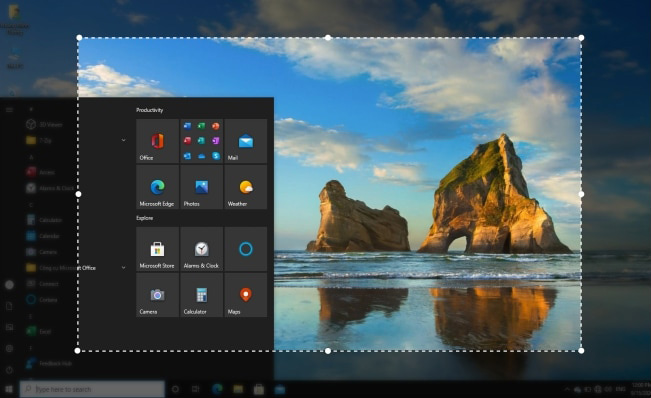Open the Camera tile
This screenshot has width=651, height=398.
click(x=157, y=295)
